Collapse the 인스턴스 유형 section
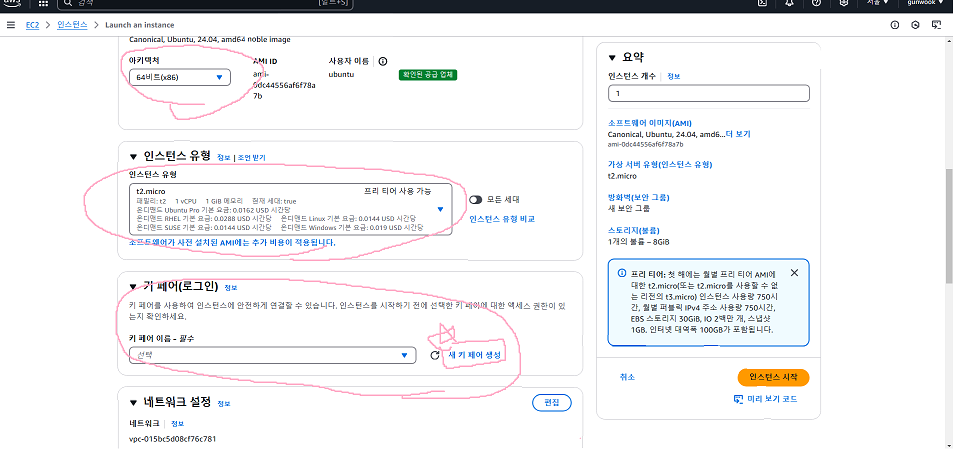This screenshot has width=953, height=455. [x=133, y=156]
